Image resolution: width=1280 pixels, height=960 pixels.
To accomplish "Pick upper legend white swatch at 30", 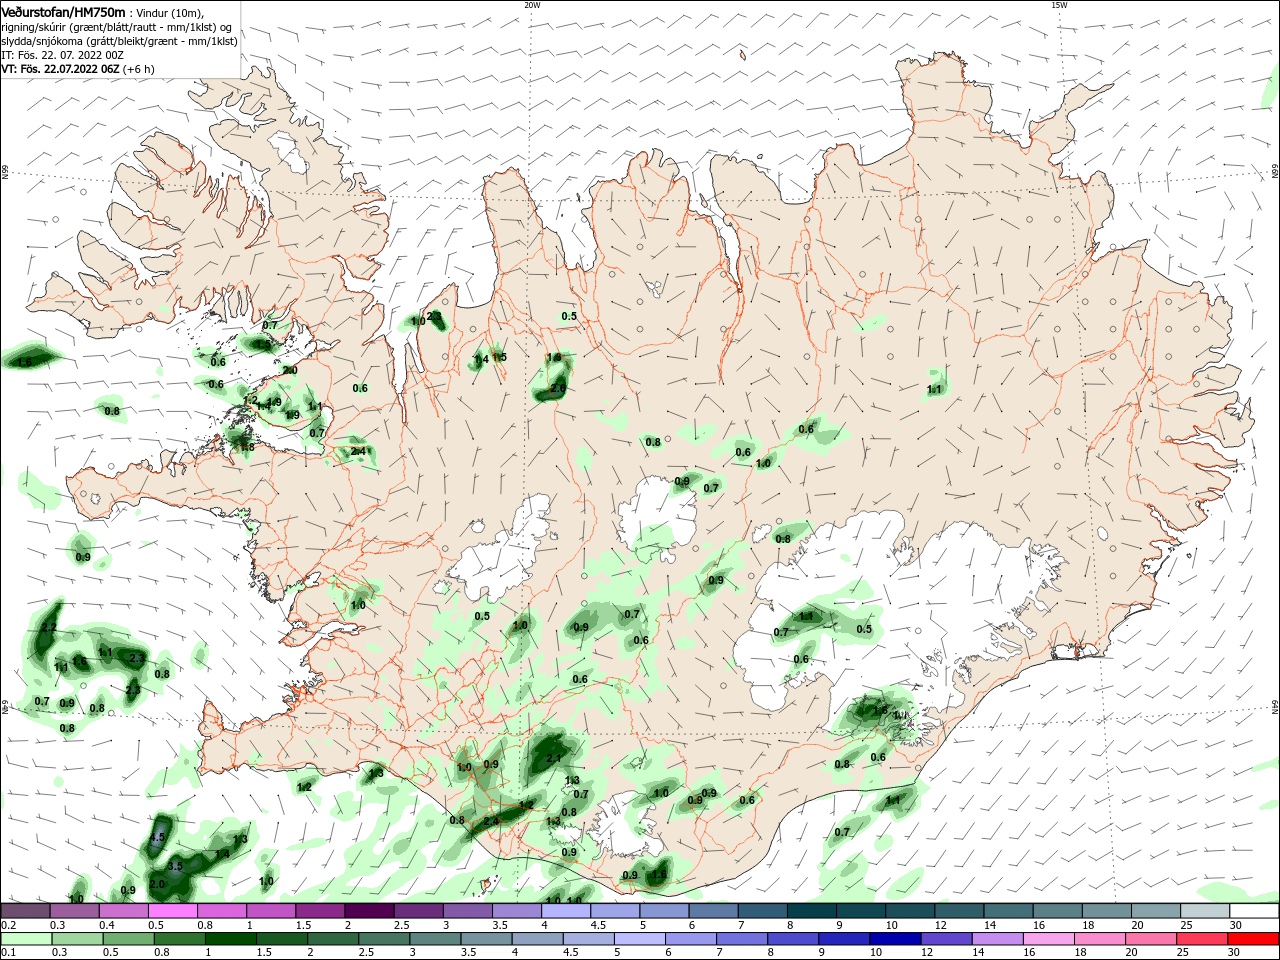I will (1254, 910).
